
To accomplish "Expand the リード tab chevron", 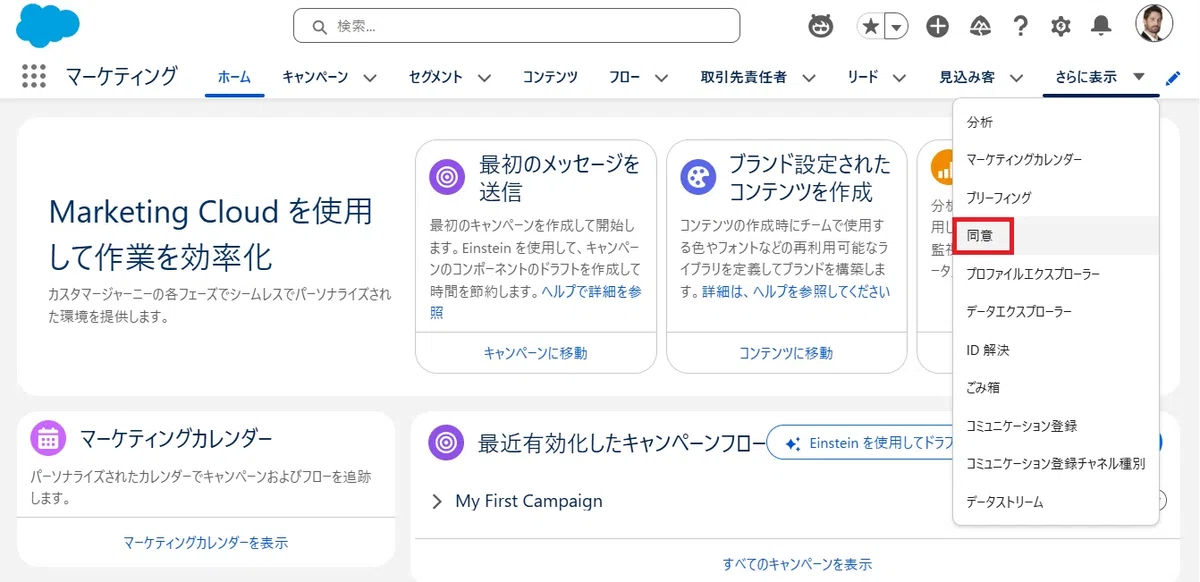I will (899, 77).
